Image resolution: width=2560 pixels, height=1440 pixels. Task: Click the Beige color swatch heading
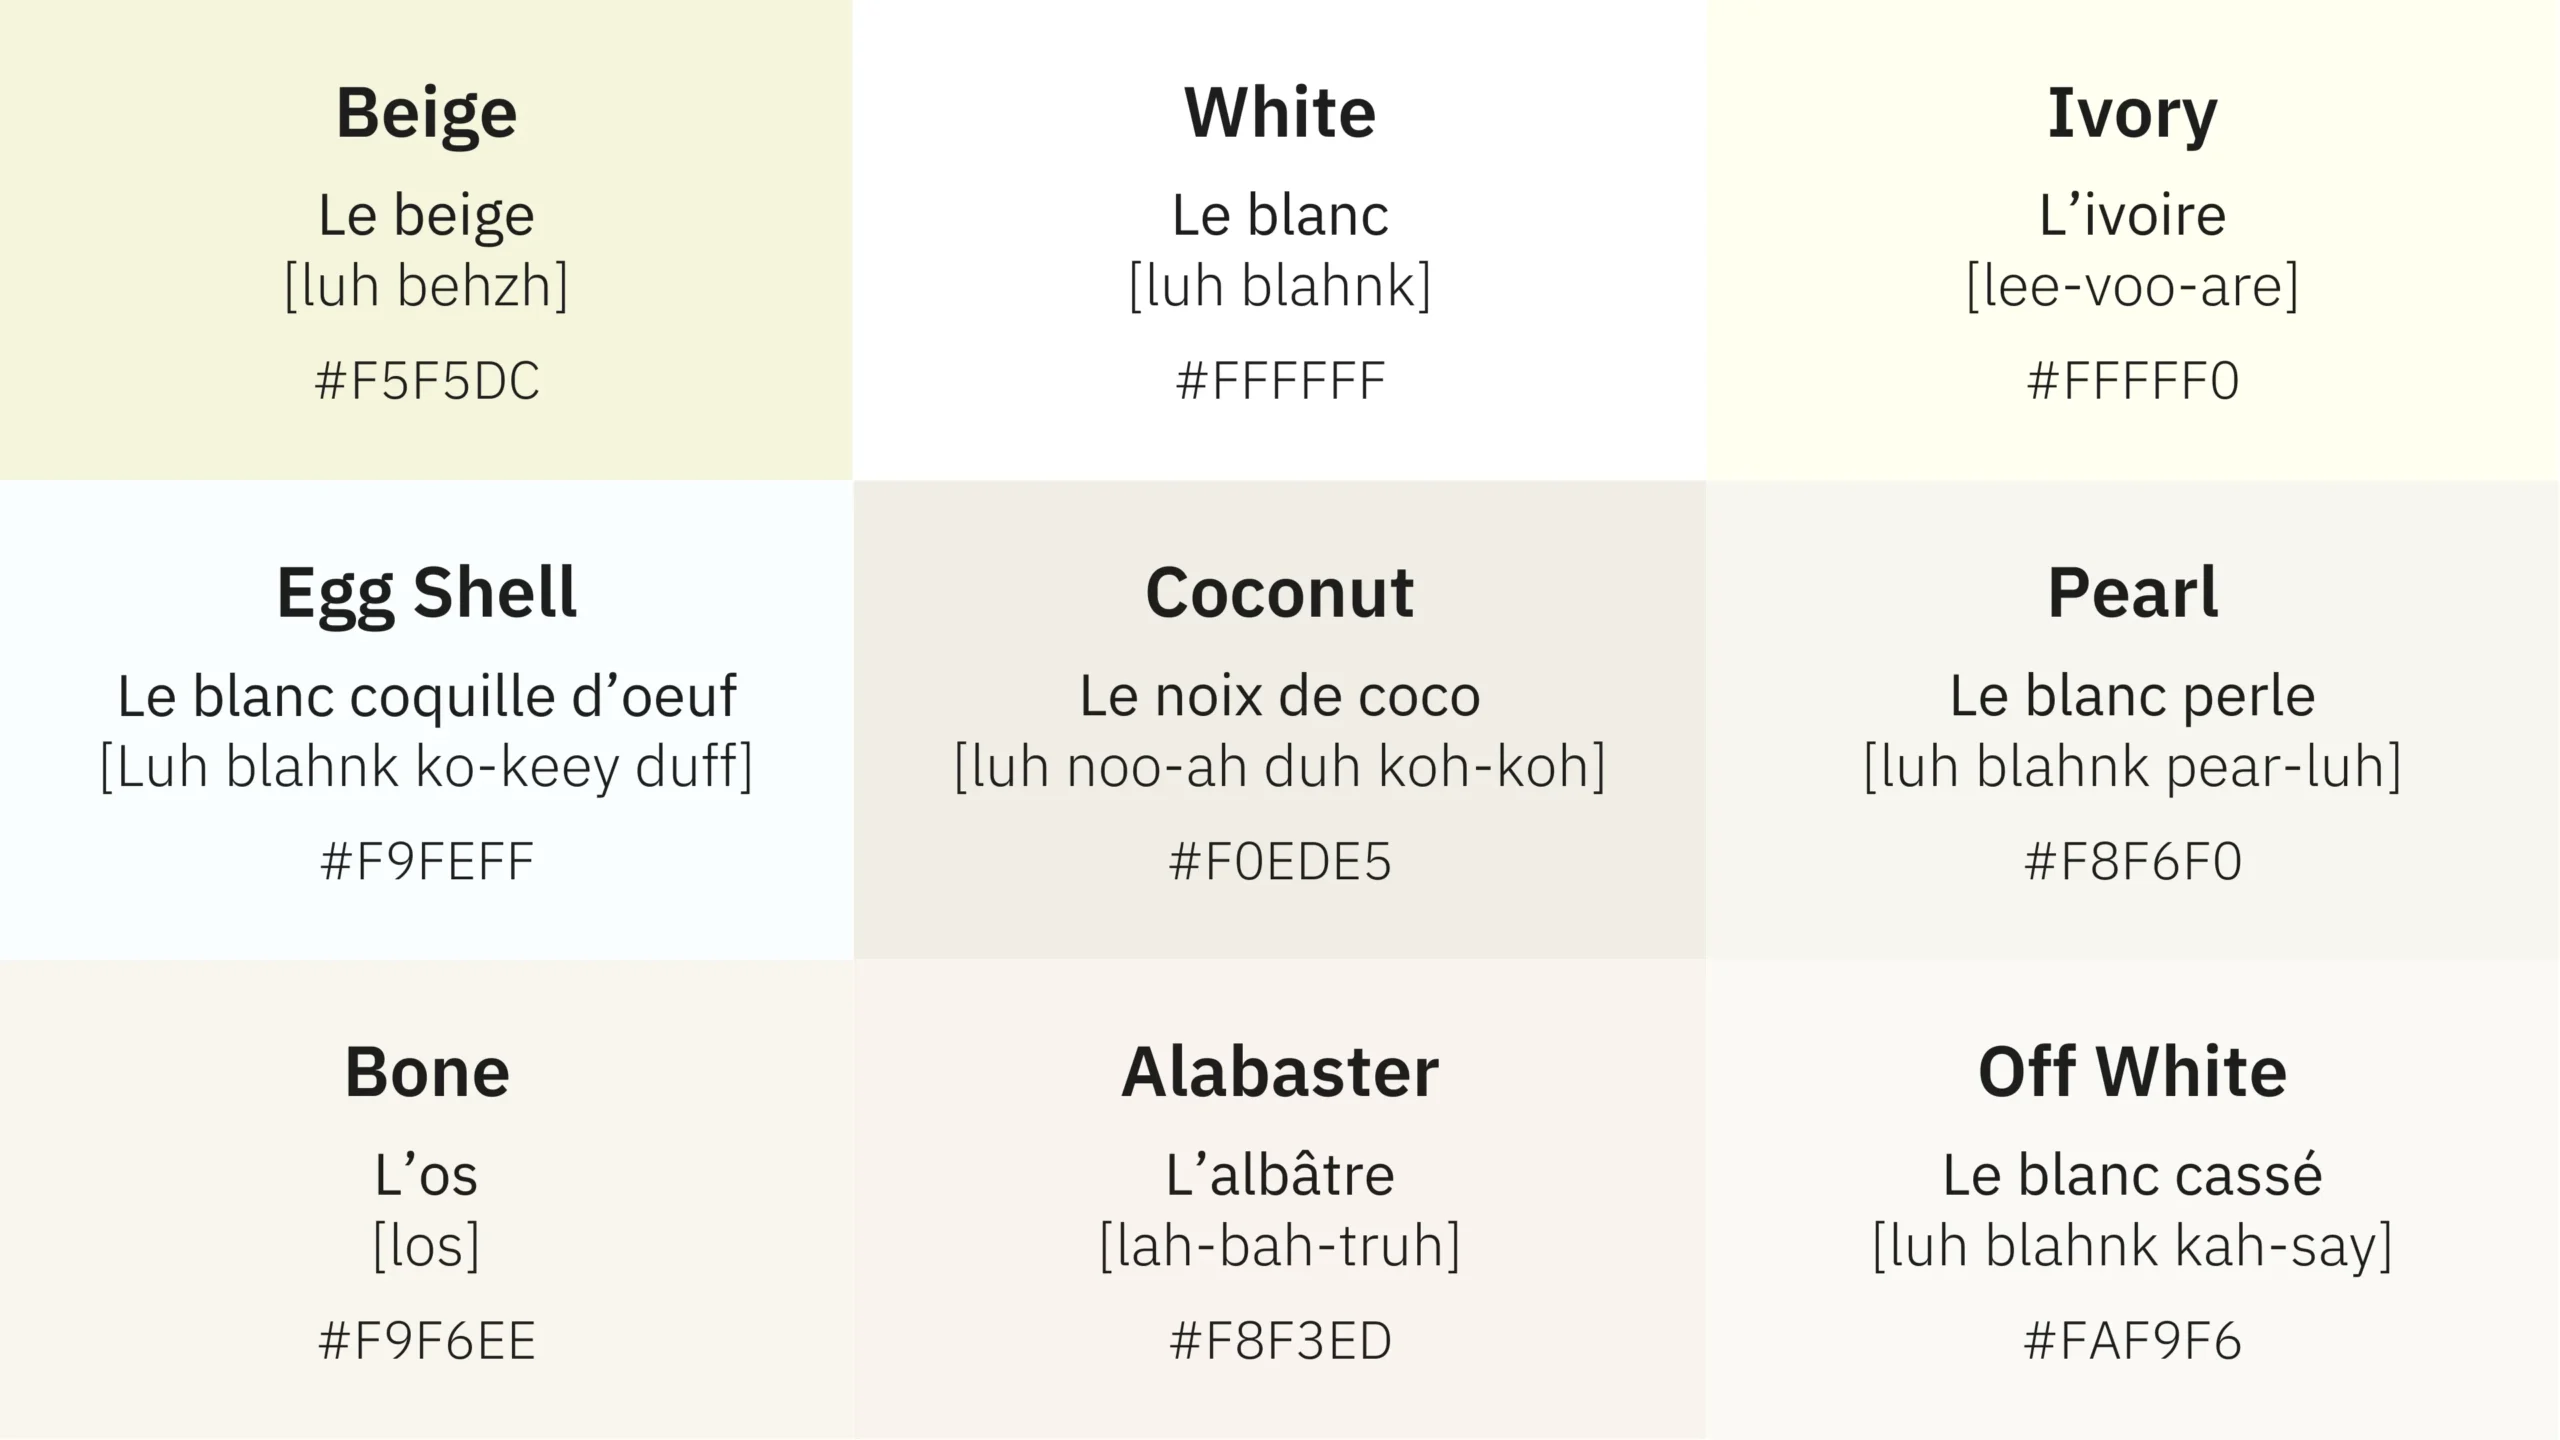click(x=426, y=113)
